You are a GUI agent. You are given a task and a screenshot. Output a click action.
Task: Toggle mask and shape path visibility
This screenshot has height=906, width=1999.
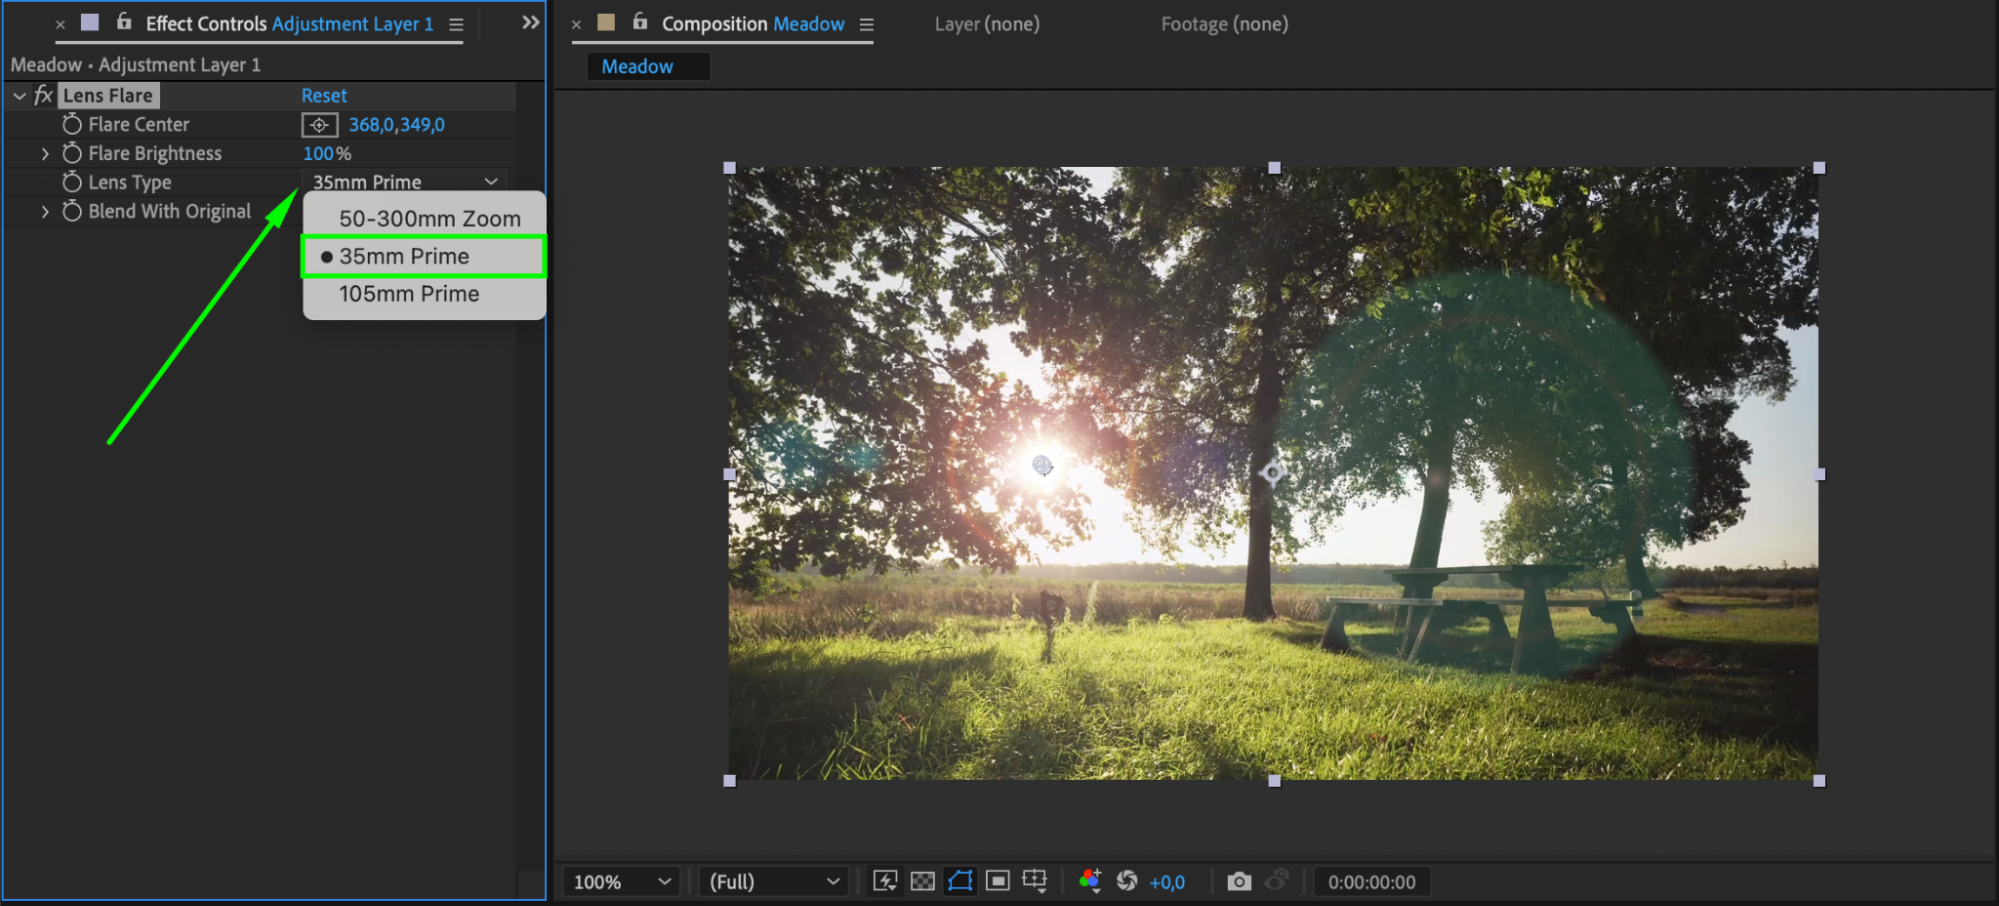click(960, 881)
